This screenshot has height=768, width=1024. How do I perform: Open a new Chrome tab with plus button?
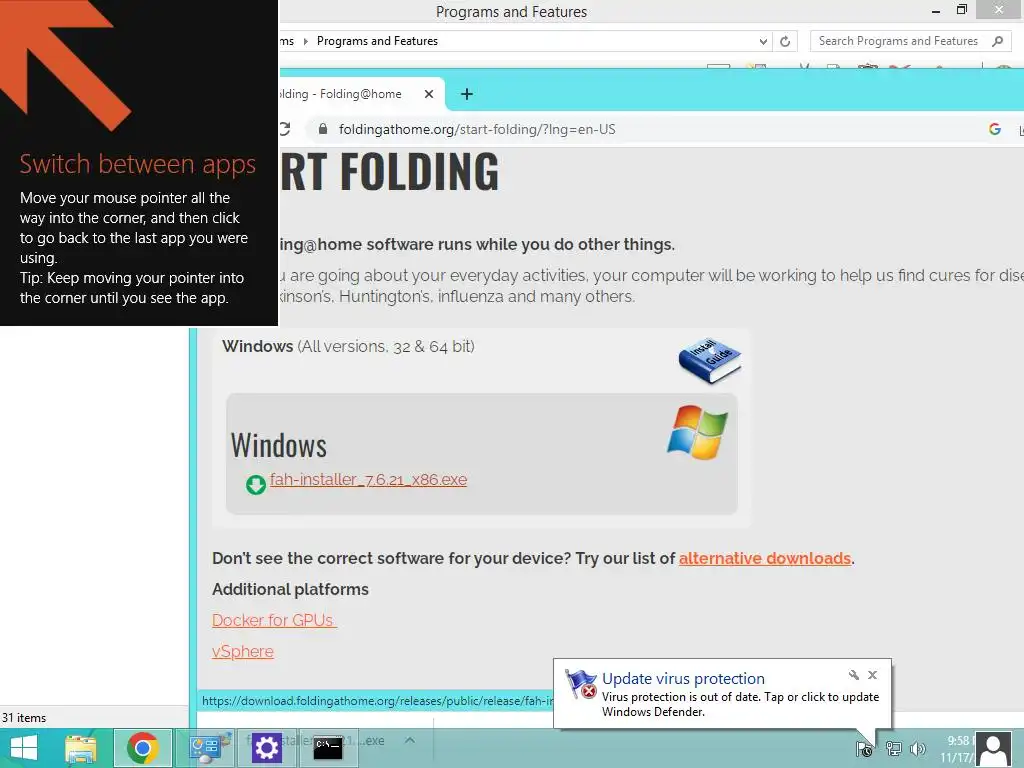[466, 94]
